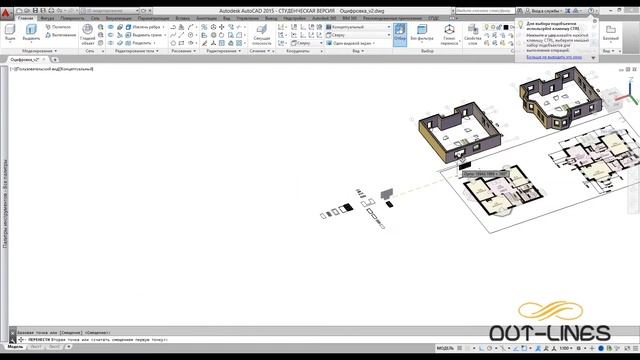
Task: Toggle grid display in the status bar
Action: pyautogui.click(x=460, y=348)
